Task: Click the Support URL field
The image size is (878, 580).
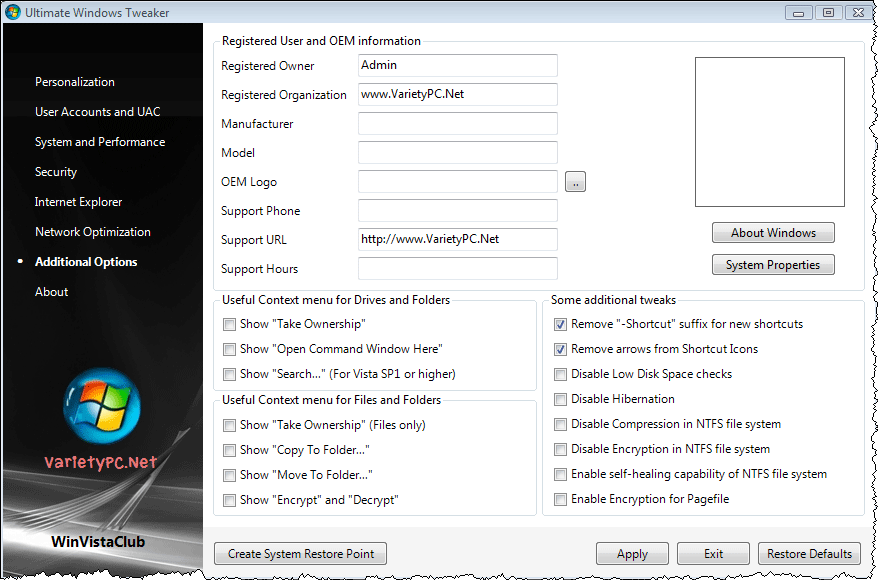Action: click(x=457, y=240)
